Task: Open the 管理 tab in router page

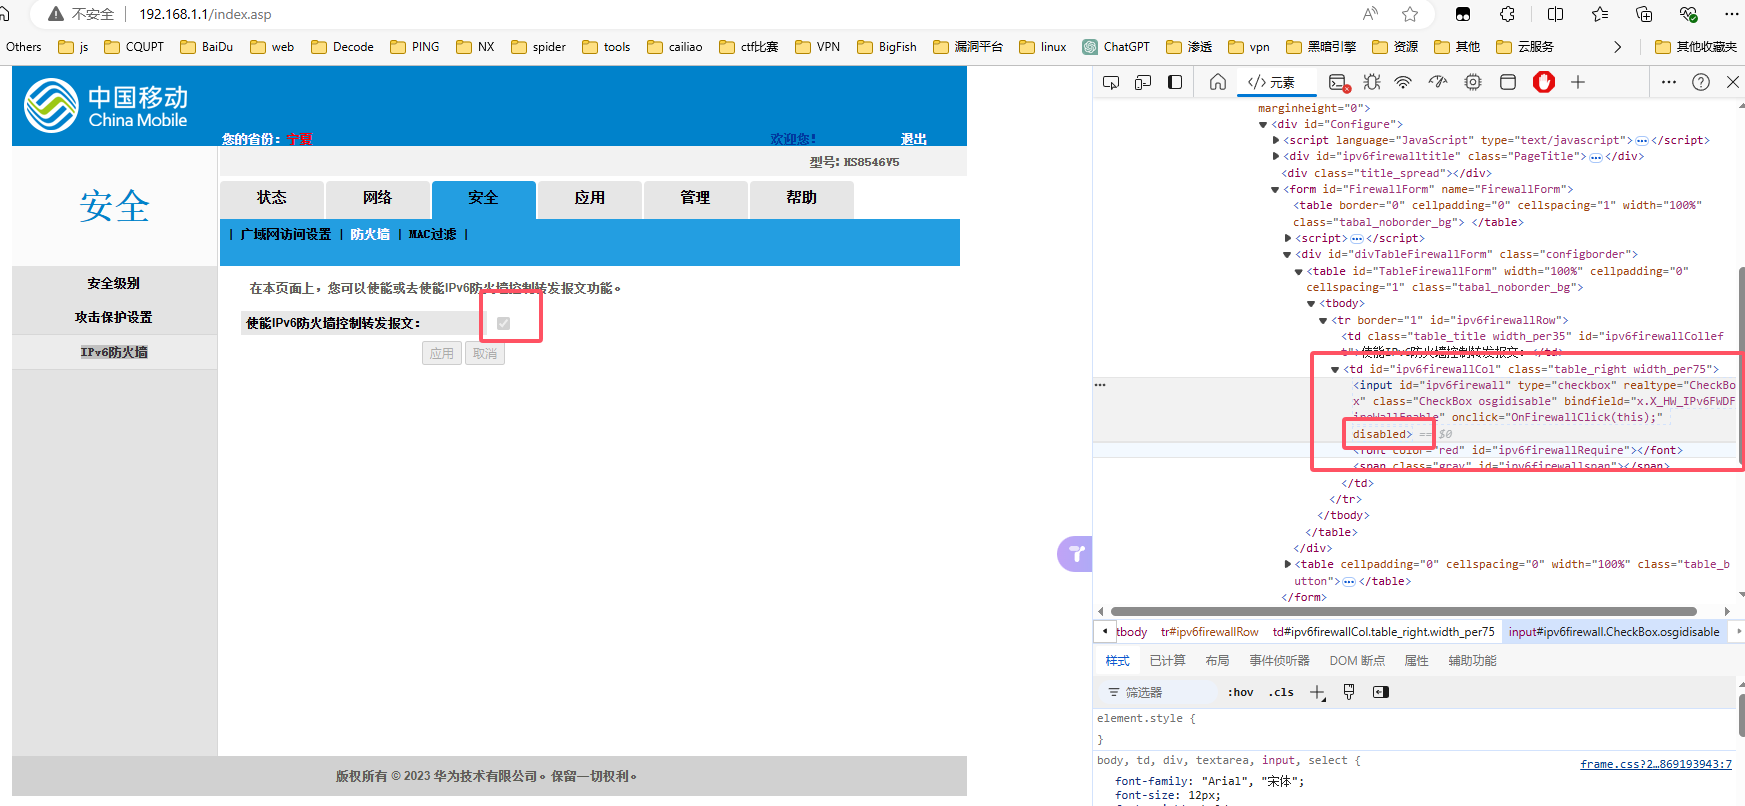Action: point(696,199)
